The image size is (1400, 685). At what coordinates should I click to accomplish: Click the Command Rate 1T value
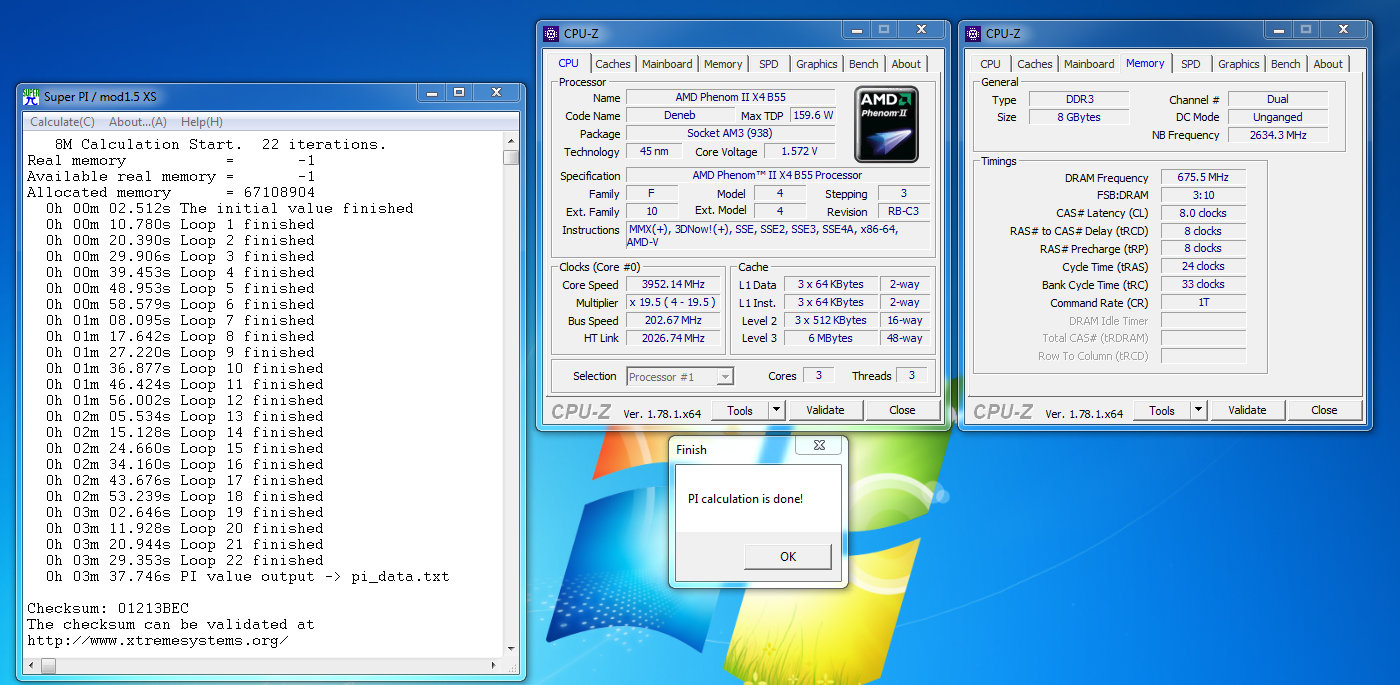click(1203, 302)
